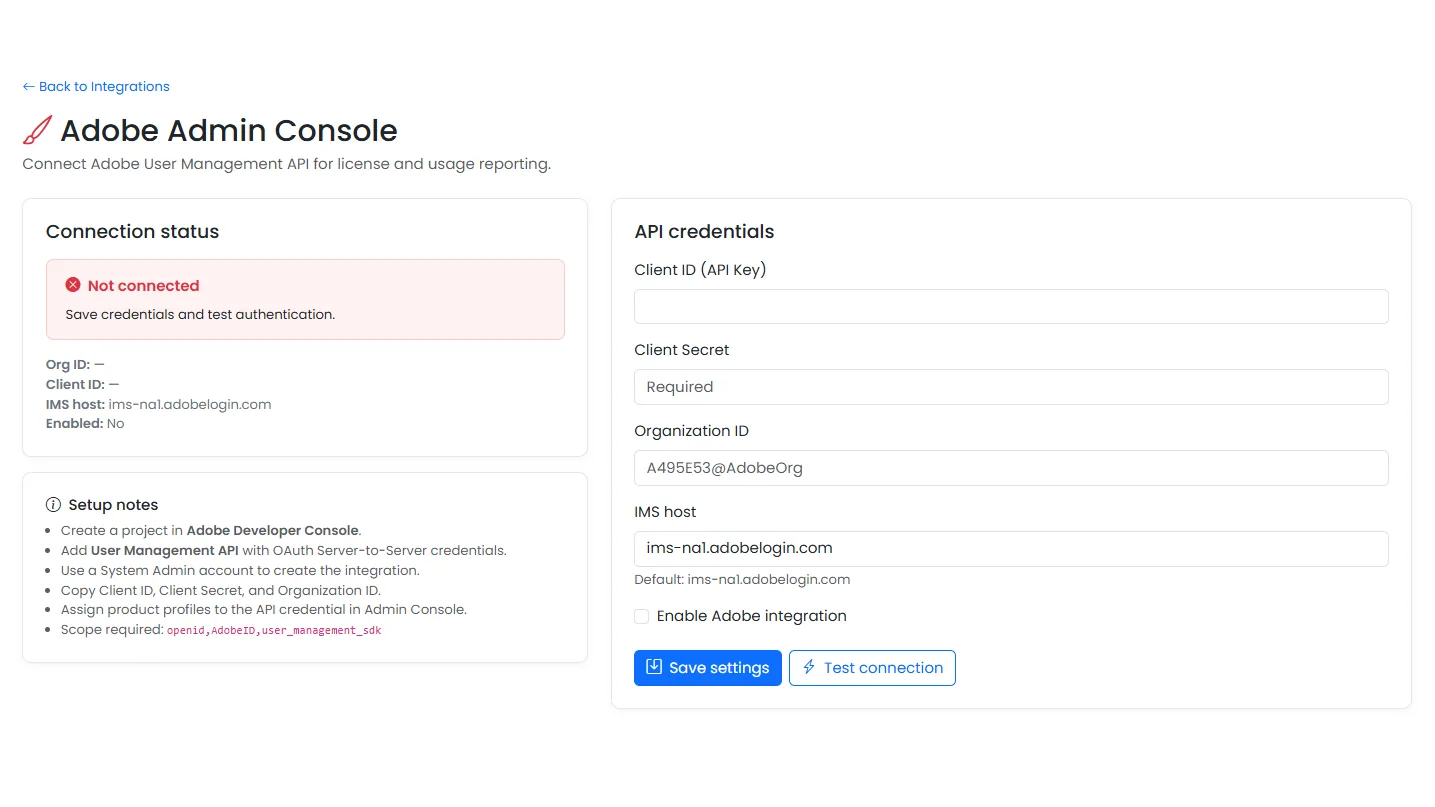Viewport: 1435px width, 807px height.
Task: Click the Org ID status line
Action: [75, 365]
